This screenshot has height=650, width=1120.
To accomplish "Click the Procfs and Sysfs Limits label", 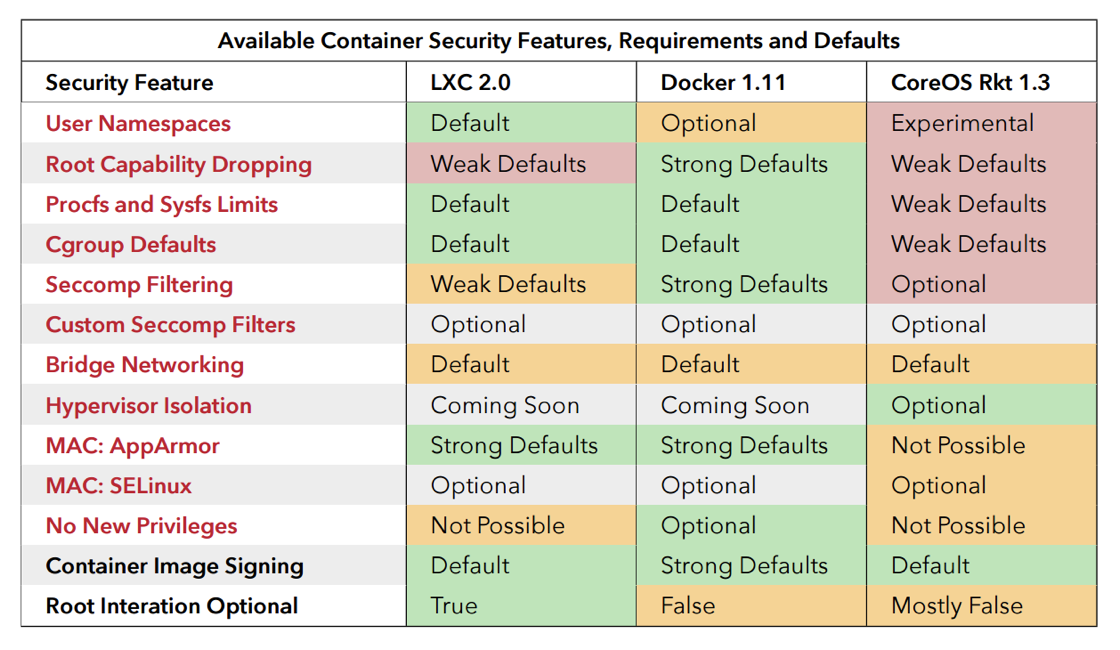I will click(161, 204).
